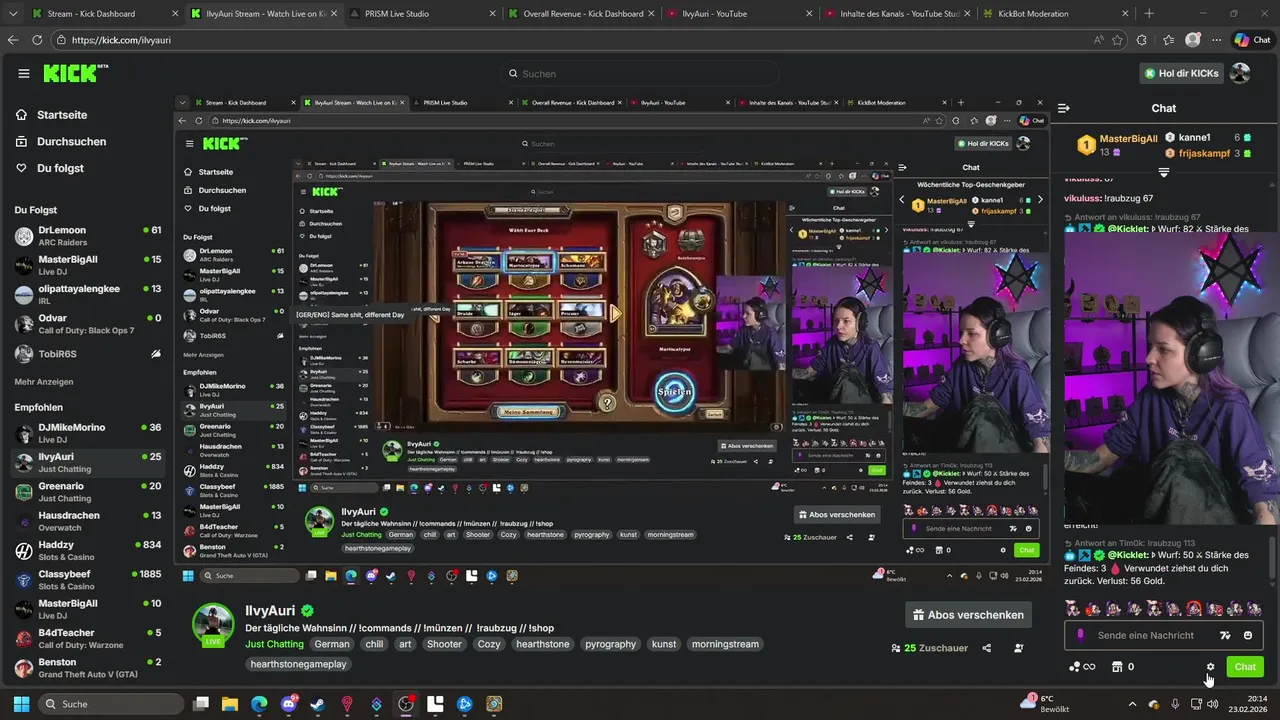The image size is (1280, 720).
Task: Expand followed channels with first Mehr Anzeigen
Action: (x=44, y=382)
